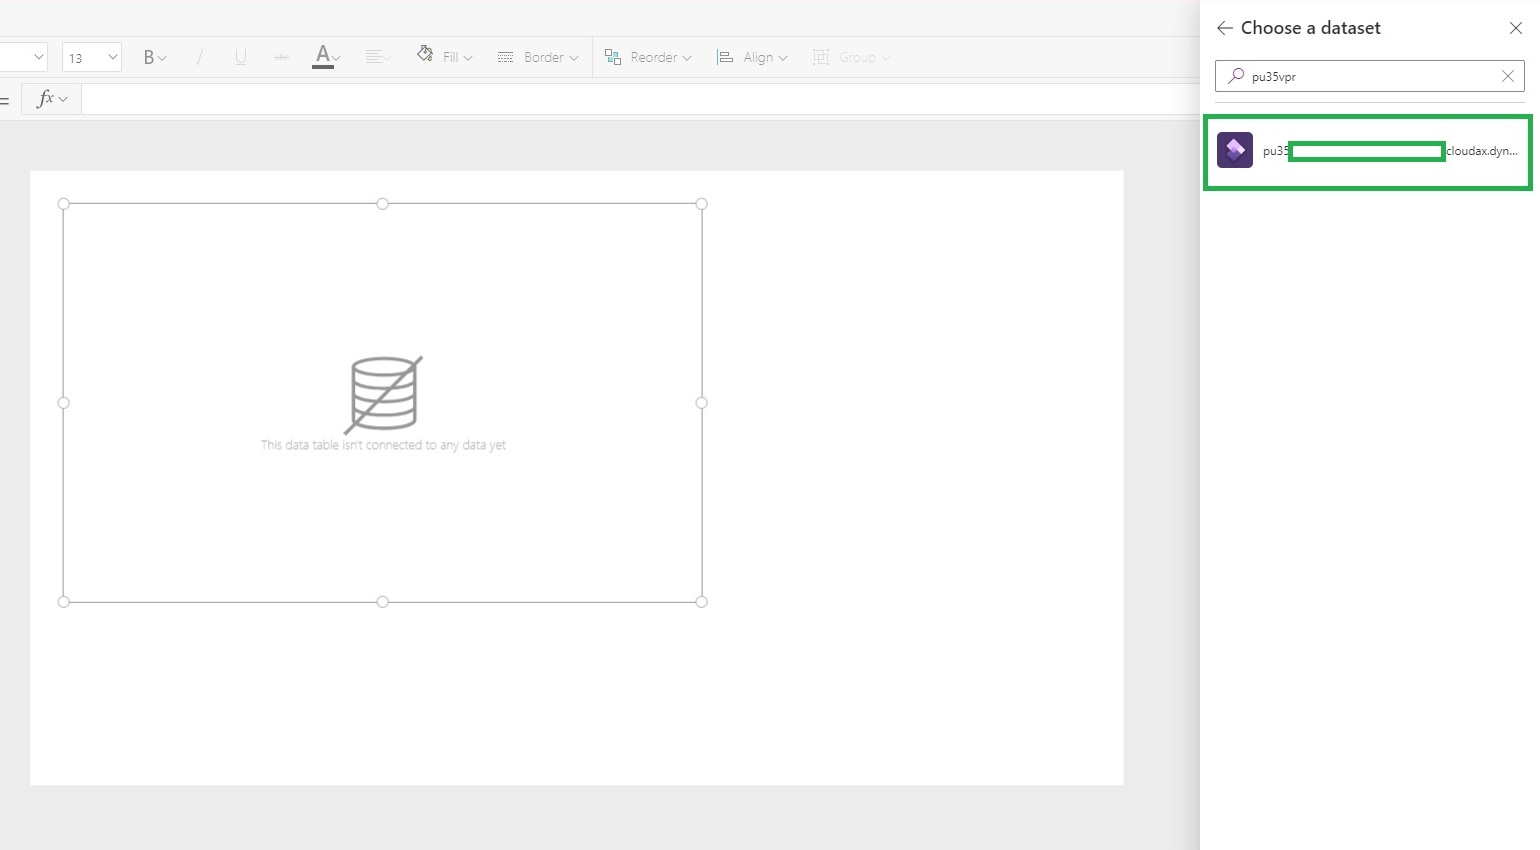Toggle bold text formatting
Screen dimensions: 1540x850
154,58
